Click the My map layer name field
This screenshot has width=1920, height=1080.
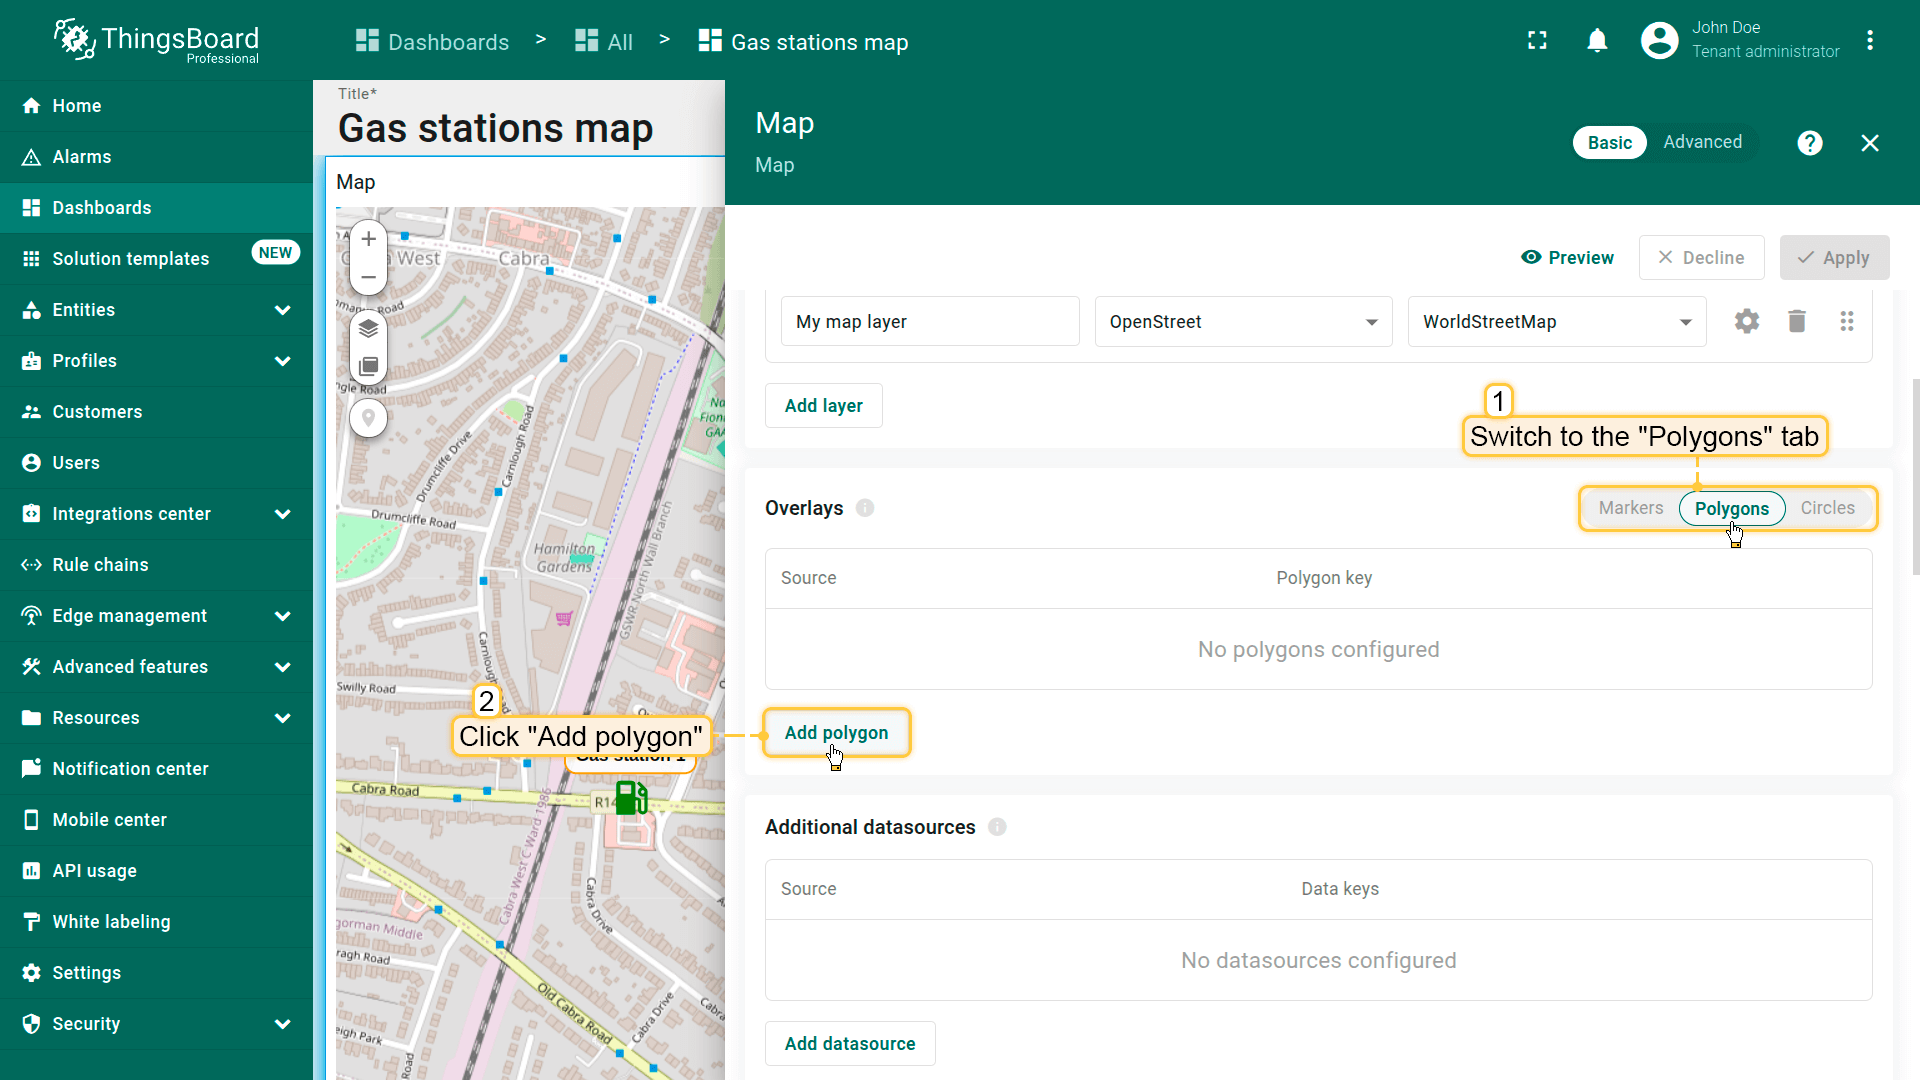click(x=929, y=322)
